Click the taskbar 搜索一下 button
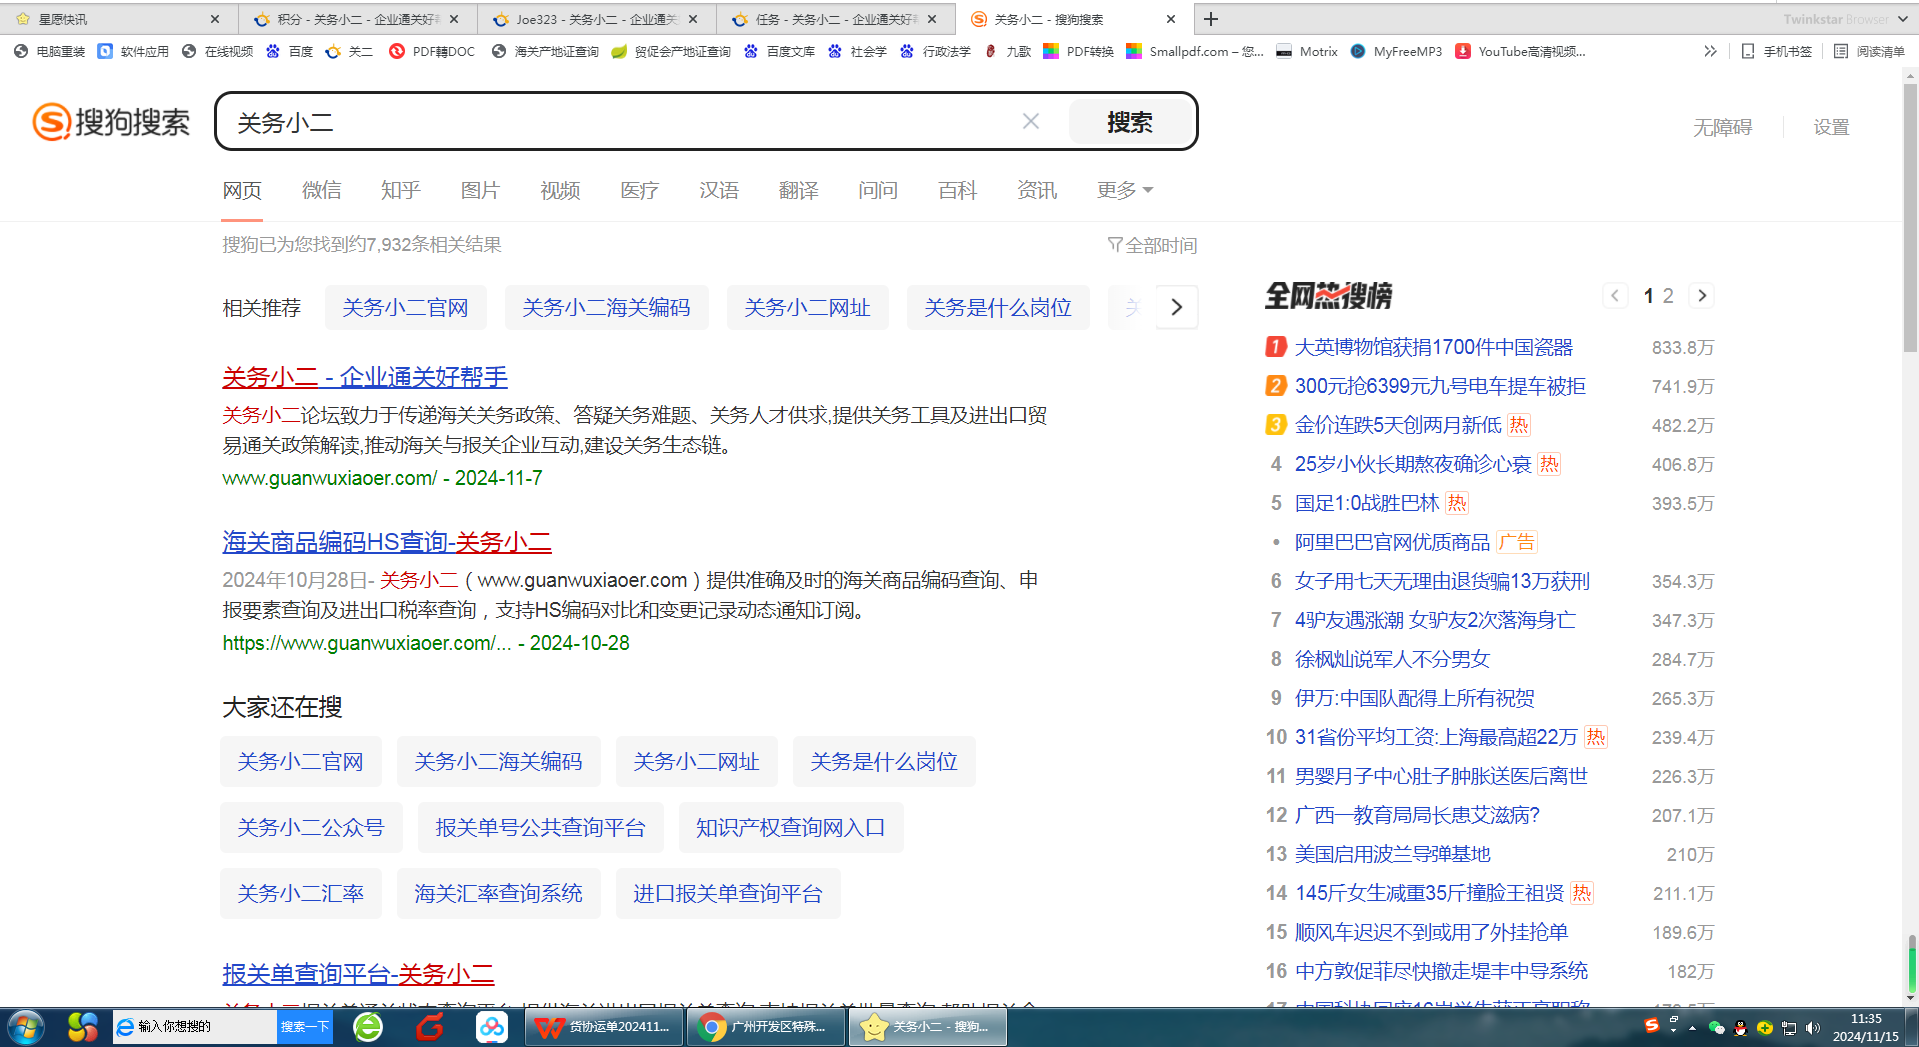Image resolution: width=1919 pixels, height=1047 pixels. [305, 1027]
